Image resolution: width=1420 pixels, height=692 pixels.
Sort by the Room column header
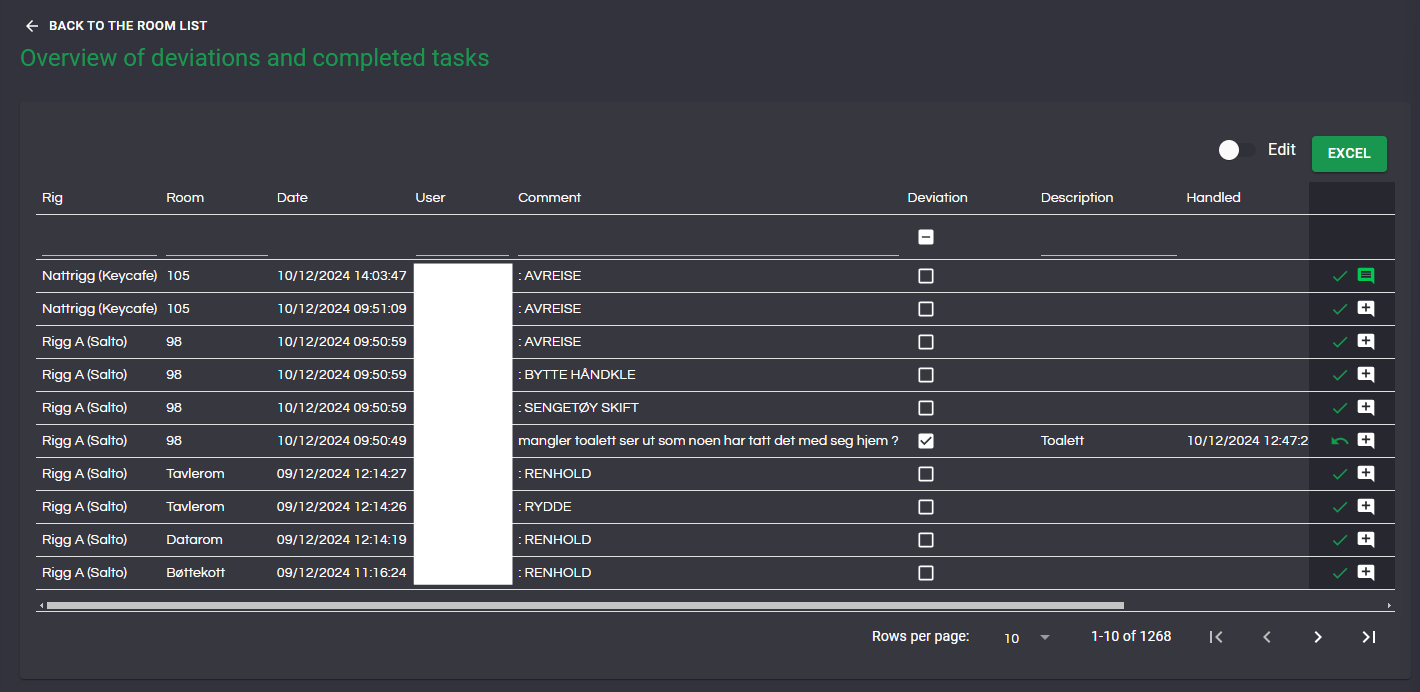coord(185,198)
